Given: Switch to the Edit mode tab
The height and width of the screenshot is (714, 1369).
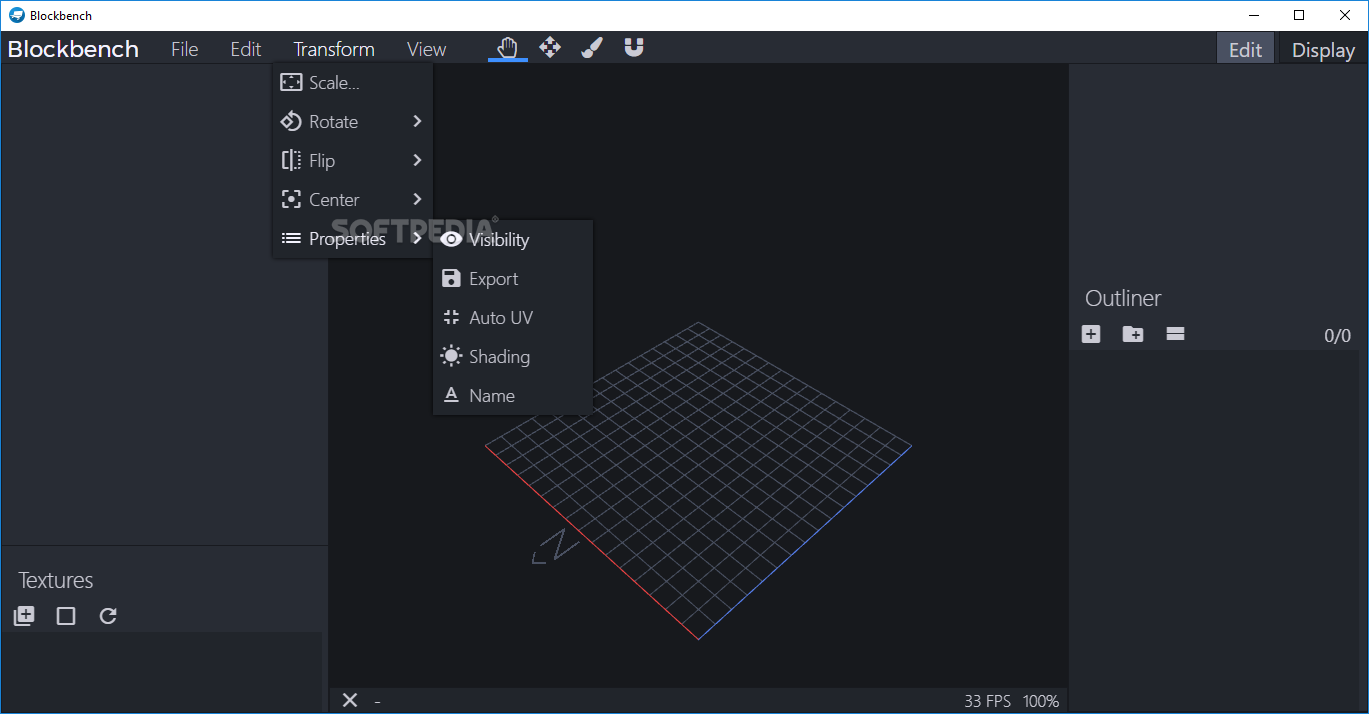Looking at the screenshot, I should pos(1245,49).
